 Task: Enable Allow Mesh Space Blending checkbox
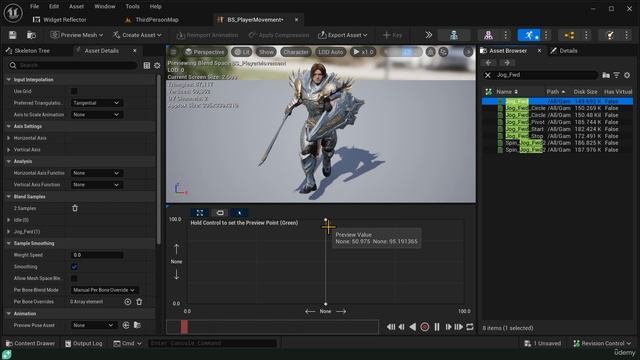(x=74, y=278)
